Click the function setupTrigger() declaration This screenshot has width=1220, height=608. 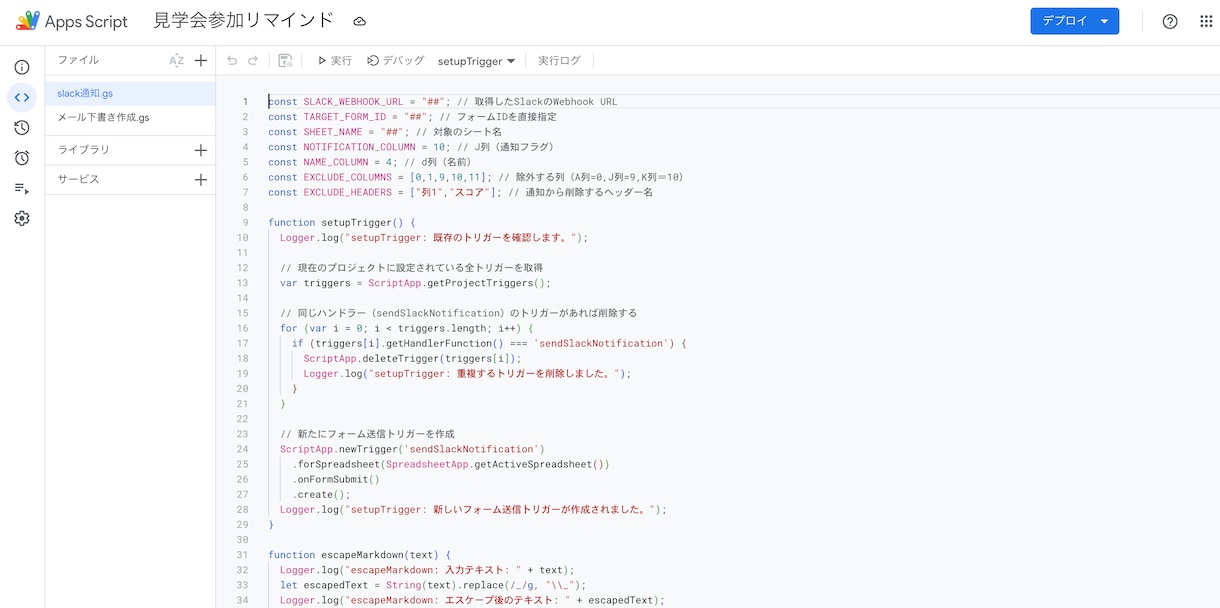click(341, 222)
